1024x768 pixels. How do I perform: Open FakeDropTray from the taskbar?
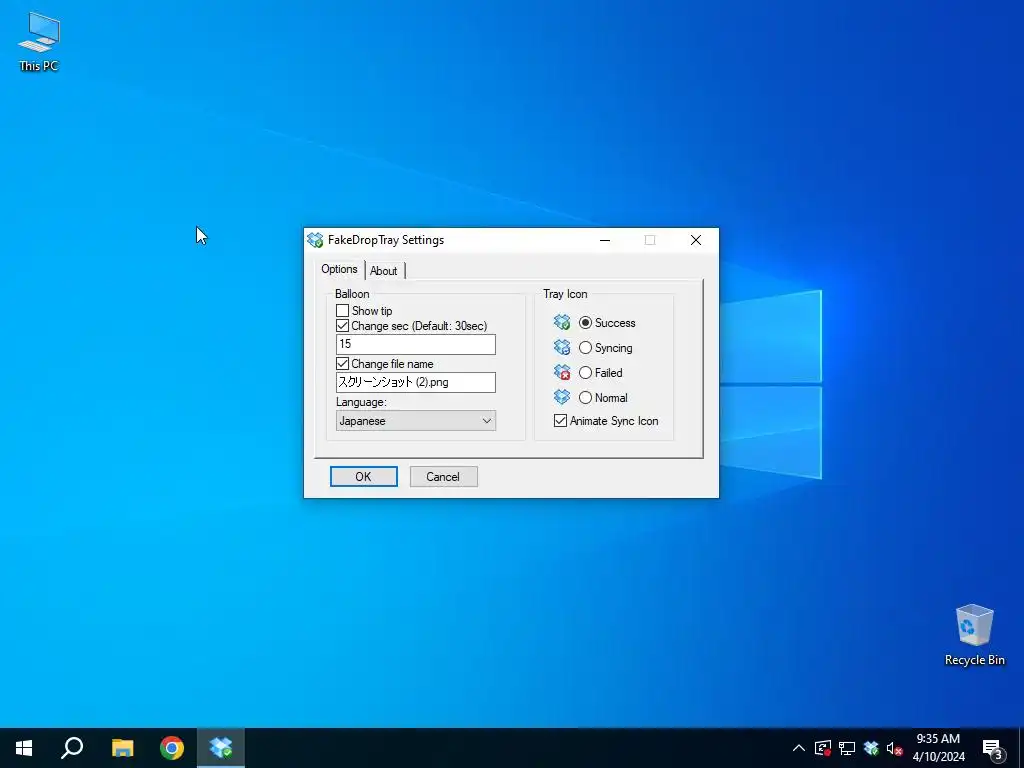(221, 748)
